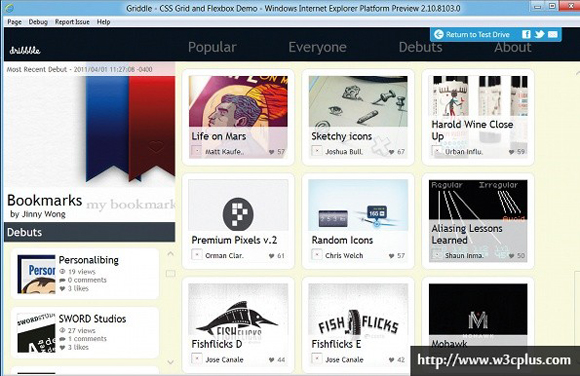Click the down chevron in Debuts list
This screenshot has height=376, width=580.
coord(171,362)
